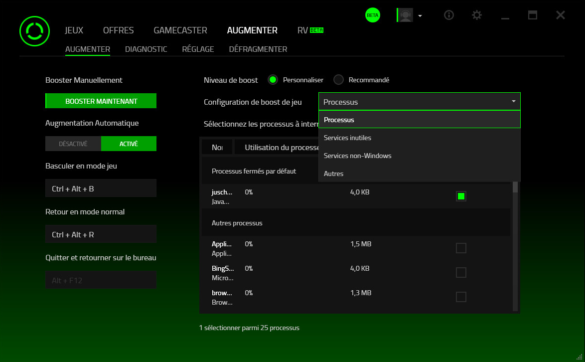
Task: Maximize the Cortex window
Action: pos(532,15)
